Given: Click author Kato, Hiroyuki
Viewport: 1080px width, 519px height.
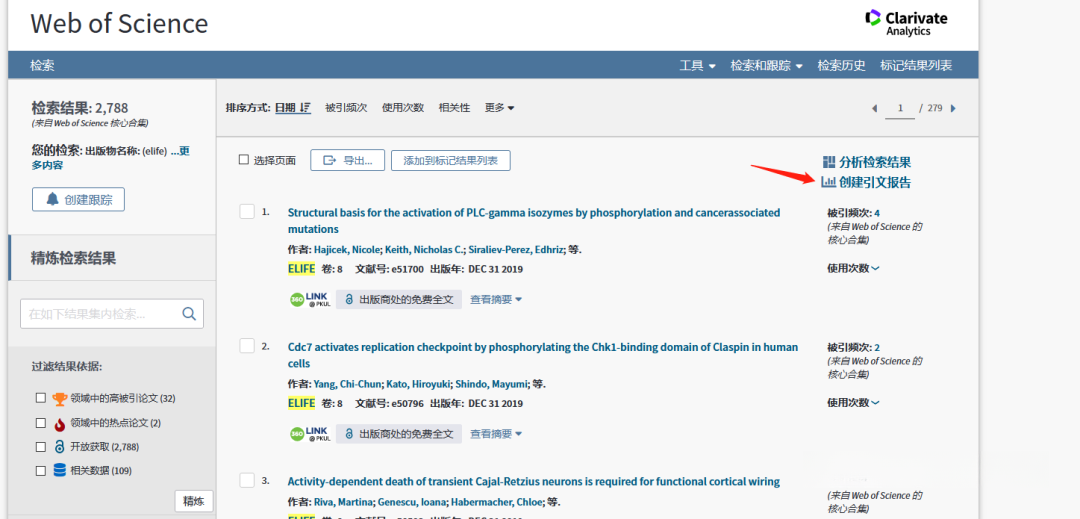Looking at the screenshot, I should (416, 383).
